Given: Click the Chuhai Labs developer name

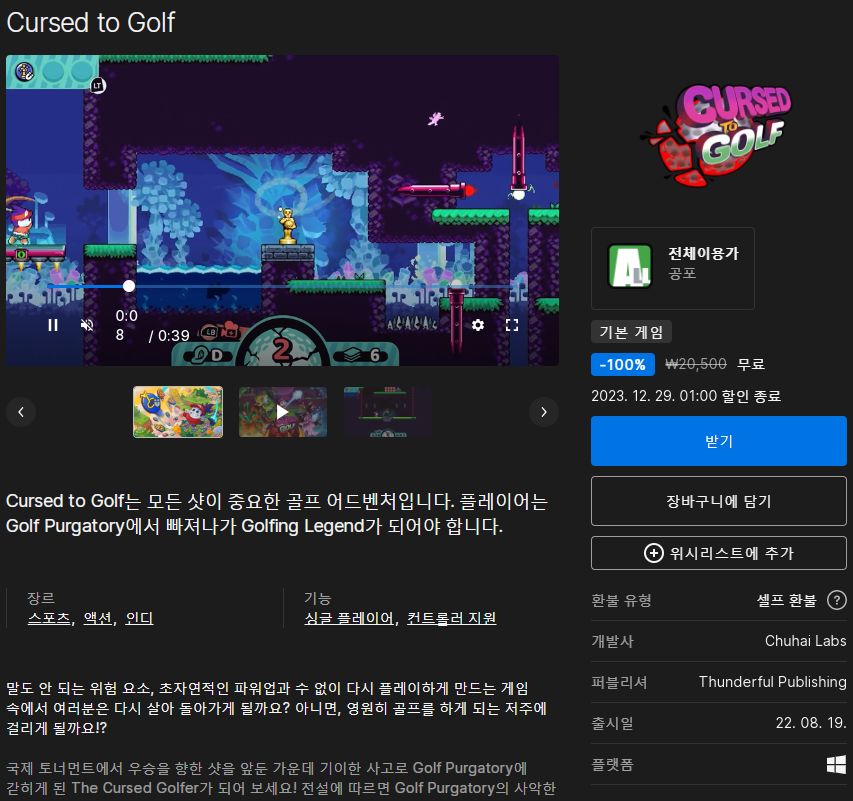Looking at the screenshot, I should click(805, 641).
